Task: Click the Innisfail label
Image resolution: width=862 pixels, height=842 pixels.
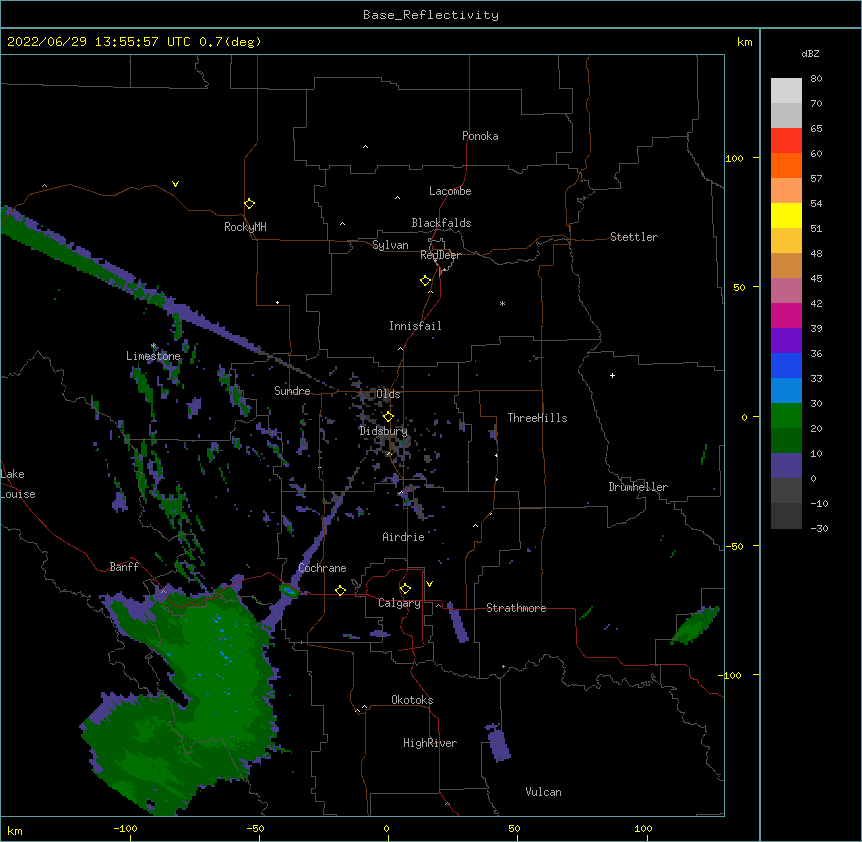Action: [415, 326]
